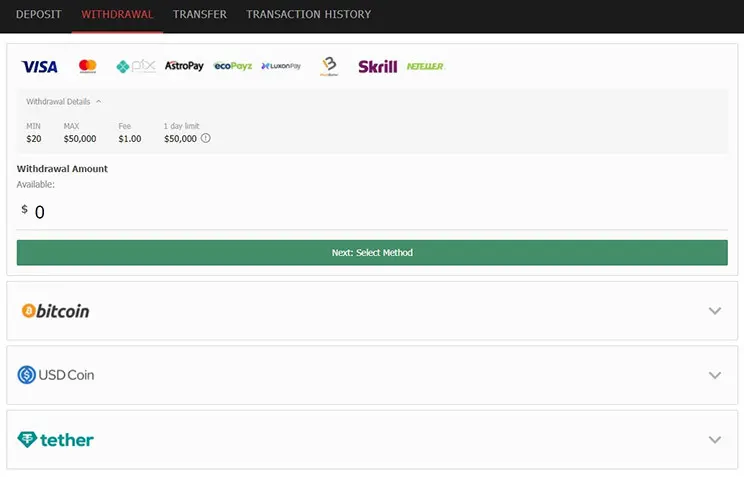744x477 pixels.
Task: Click the Withdrawal tab
Action: pos(117,15)
